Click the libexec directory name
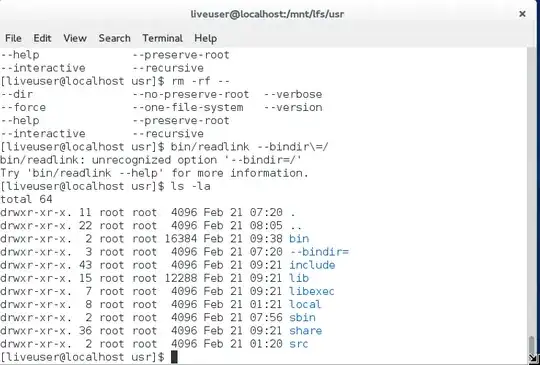 (312, 291)
